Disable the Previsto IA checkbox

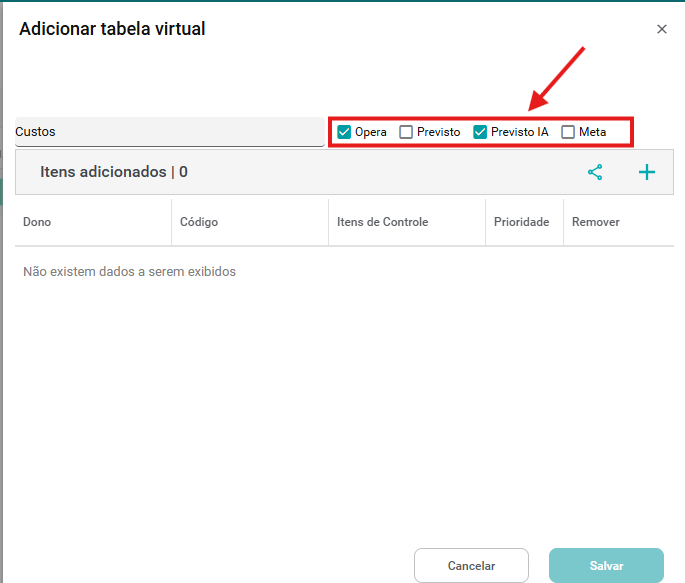click(480, 132)
